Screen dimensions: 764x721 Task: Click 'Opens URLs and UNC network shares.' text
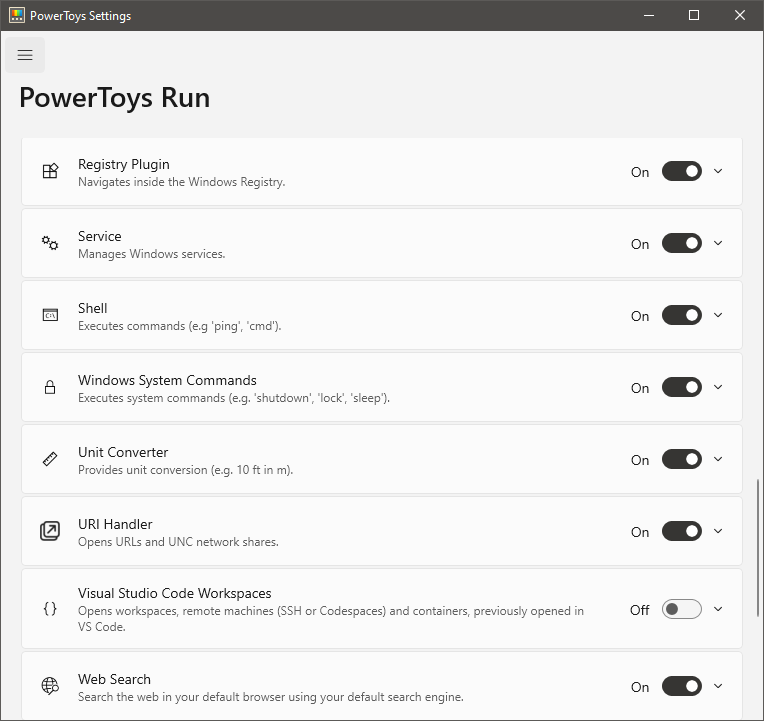click(x=178, y=542)
